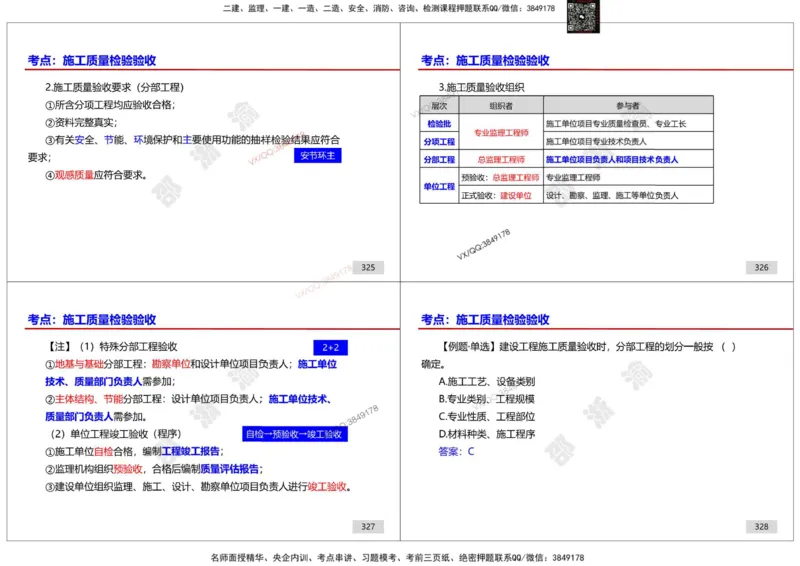Click the red text '主体结构、节能'
The width and height of the screenshot is (800, 566).
tap(89, 399)
